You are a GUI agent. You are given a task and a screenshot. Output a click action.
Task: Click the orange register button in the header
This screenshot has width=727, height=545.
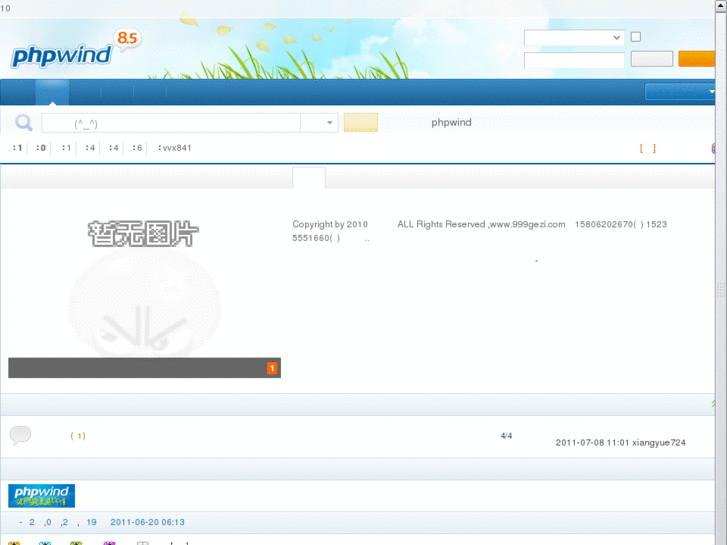[696, 59]
